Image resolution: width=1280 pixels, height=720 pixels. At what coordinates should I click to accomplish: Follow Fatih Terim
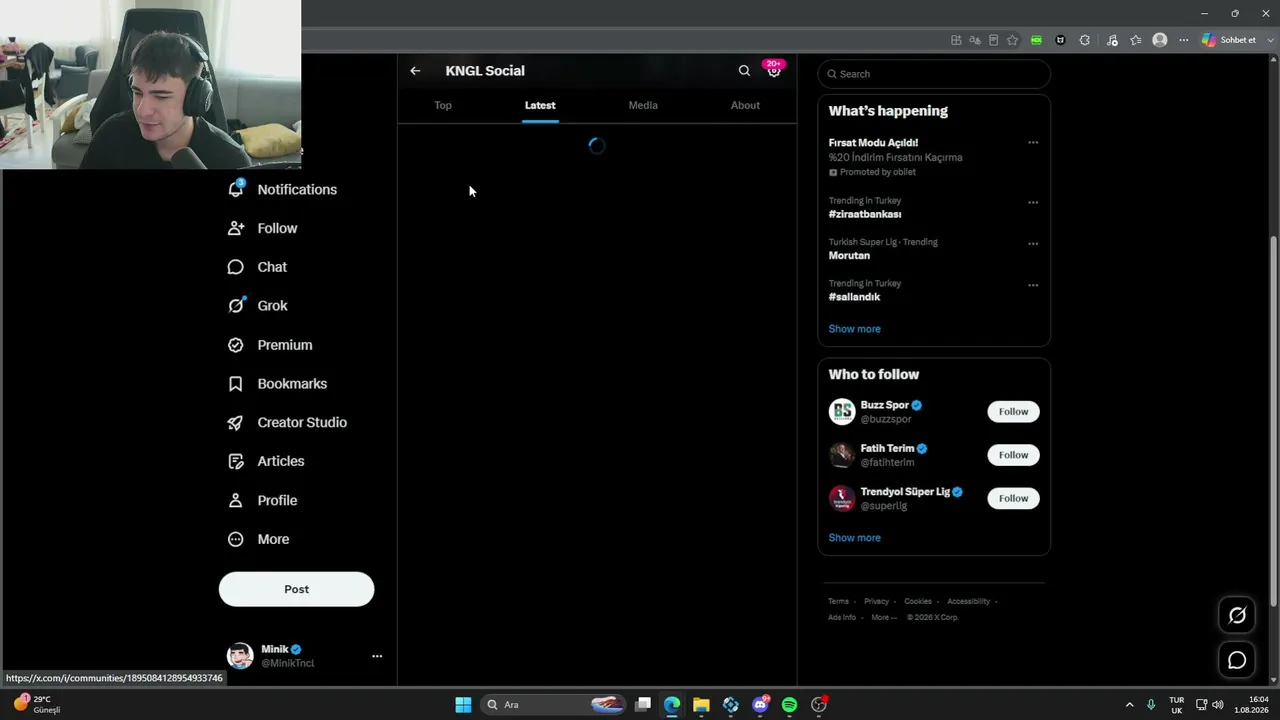[1013, 455]
